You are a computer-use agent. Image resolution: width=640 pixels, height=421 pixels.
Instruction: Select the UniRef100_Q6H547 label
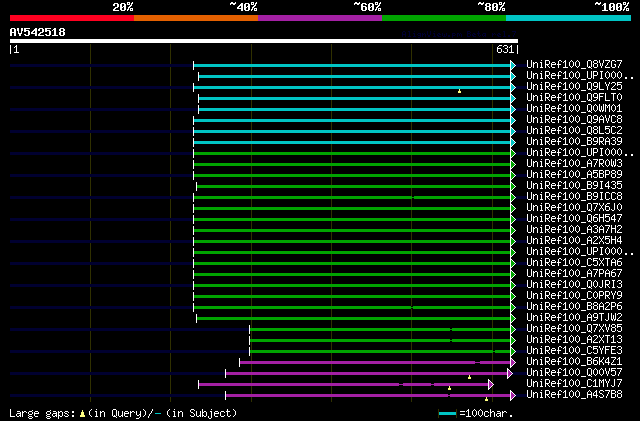click(x=574, y=218)
